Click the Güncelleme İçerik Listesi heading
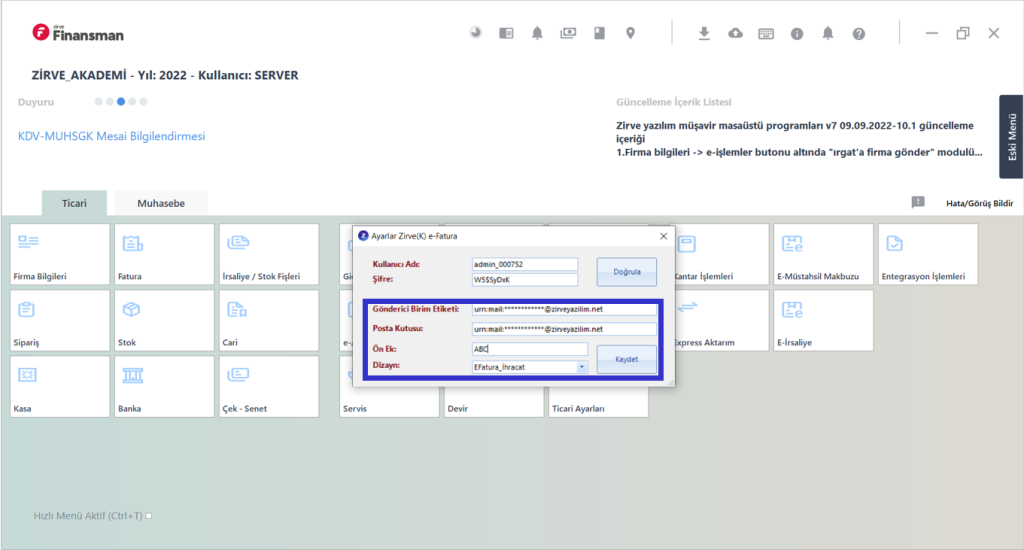Image resolution: width=1024 pixels, height=550 pixels. pos(673,102)
